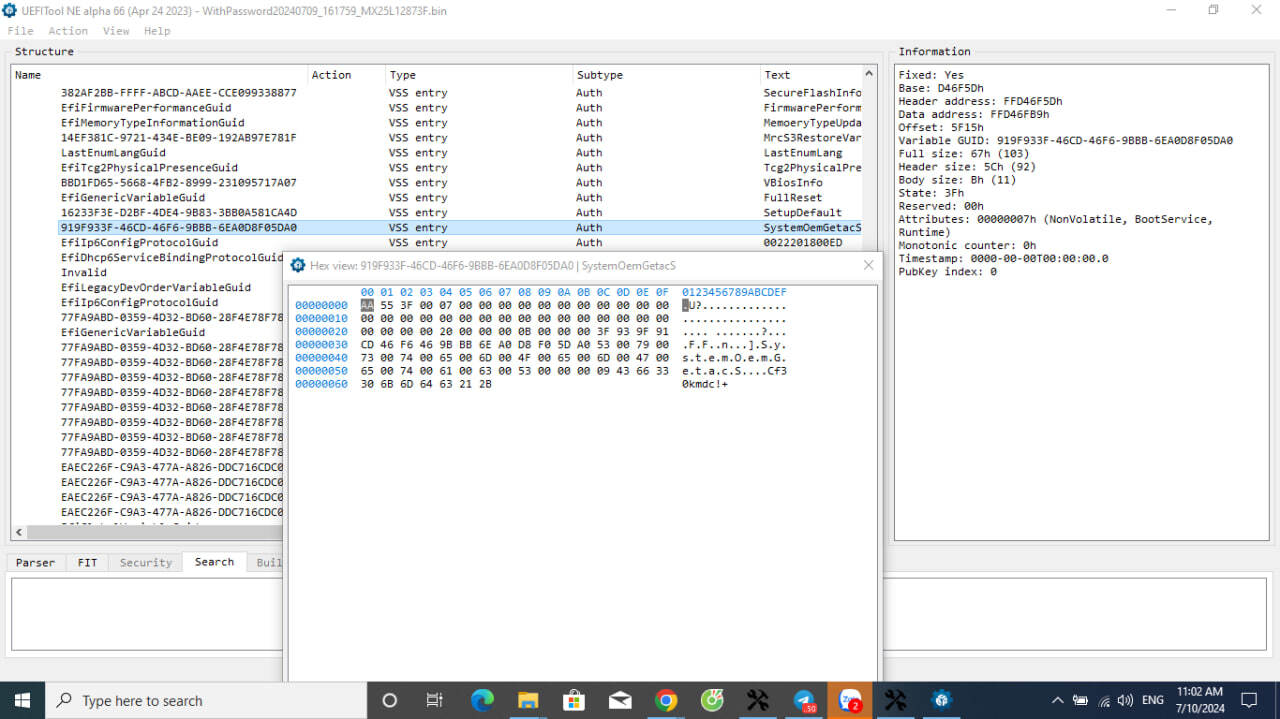Viewport: 1280px width, 719px height.
Task: Switch to the FIT tab
Action: click(x=88, y=563)
